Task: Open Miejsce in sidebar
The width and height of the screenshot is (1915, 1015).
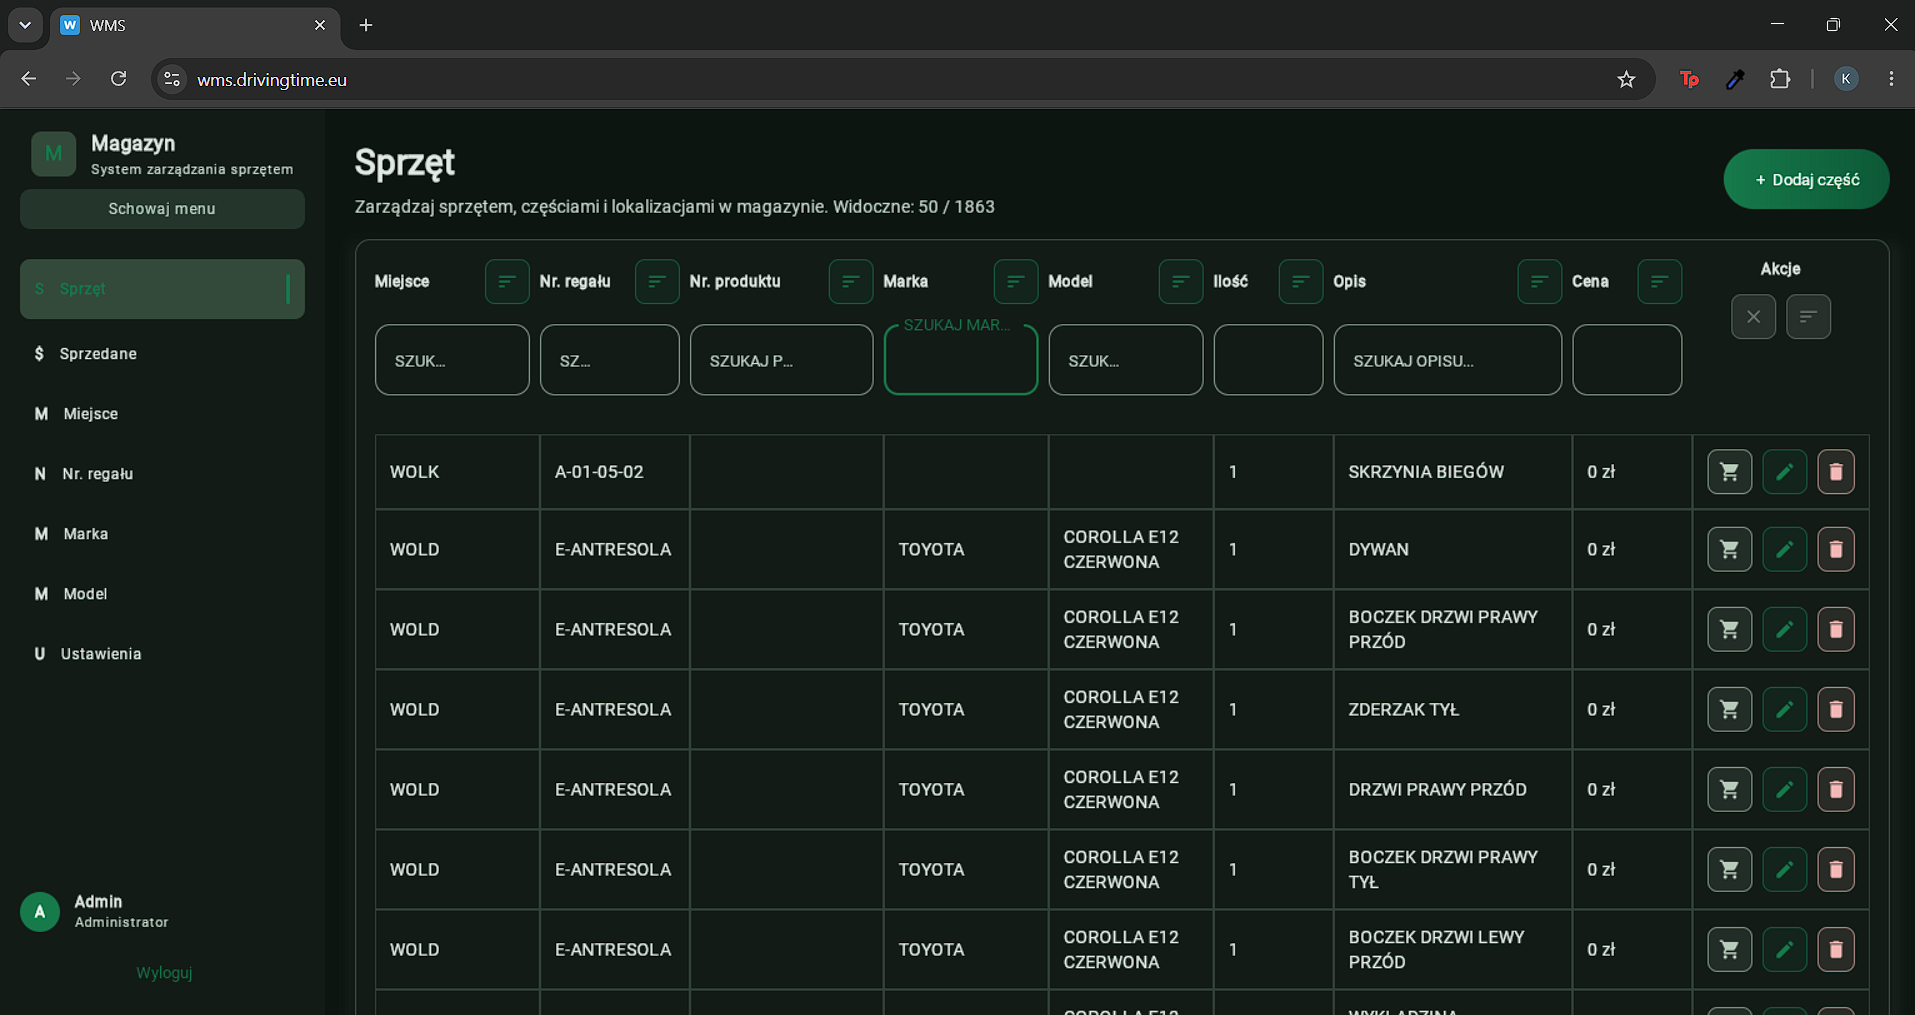Action: (x=162, y=414)
